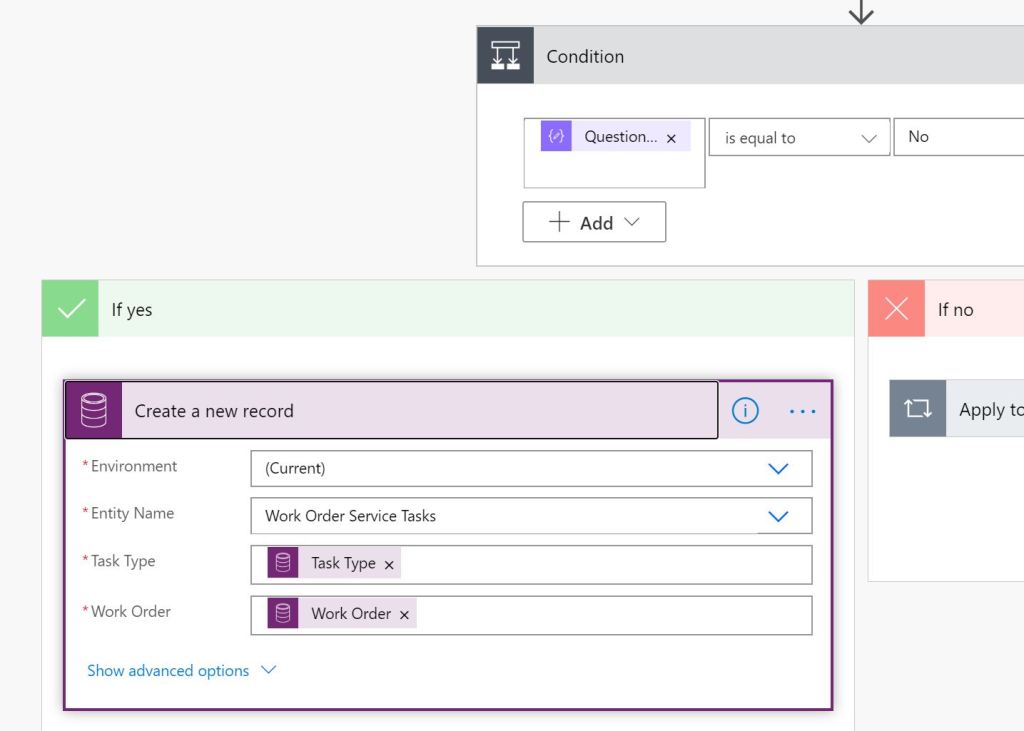Viewport: 1024px width, 731px height.
Task: Expand the Environment dropdown
Action: 778,468
